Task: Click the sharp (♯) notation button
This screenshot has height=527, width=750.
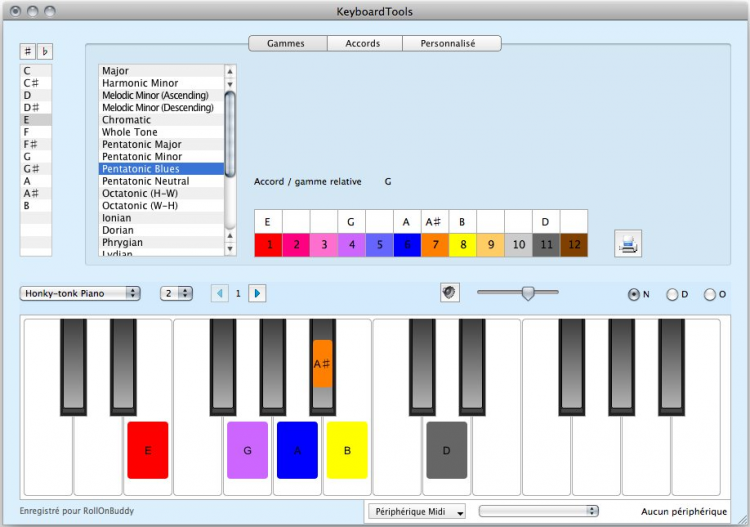Action: (x=28, y=51)
